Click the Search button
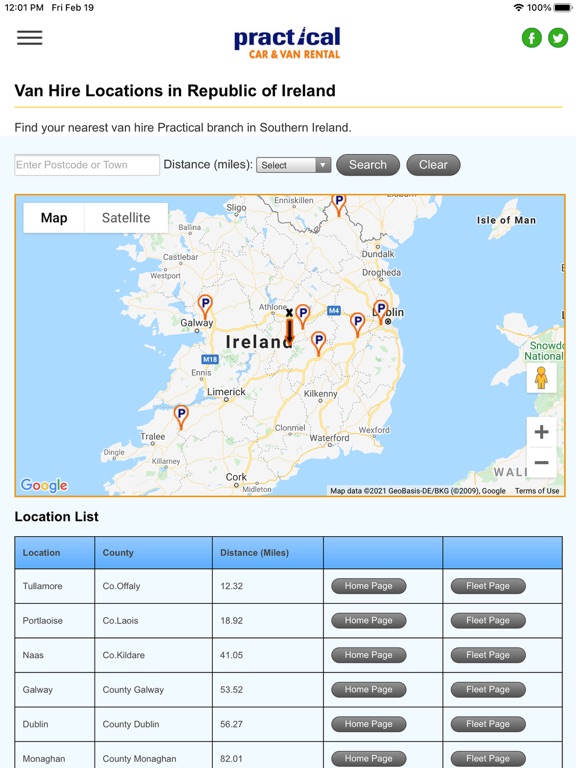This screenshot has width=576, height=768. [x=368, y=165]
